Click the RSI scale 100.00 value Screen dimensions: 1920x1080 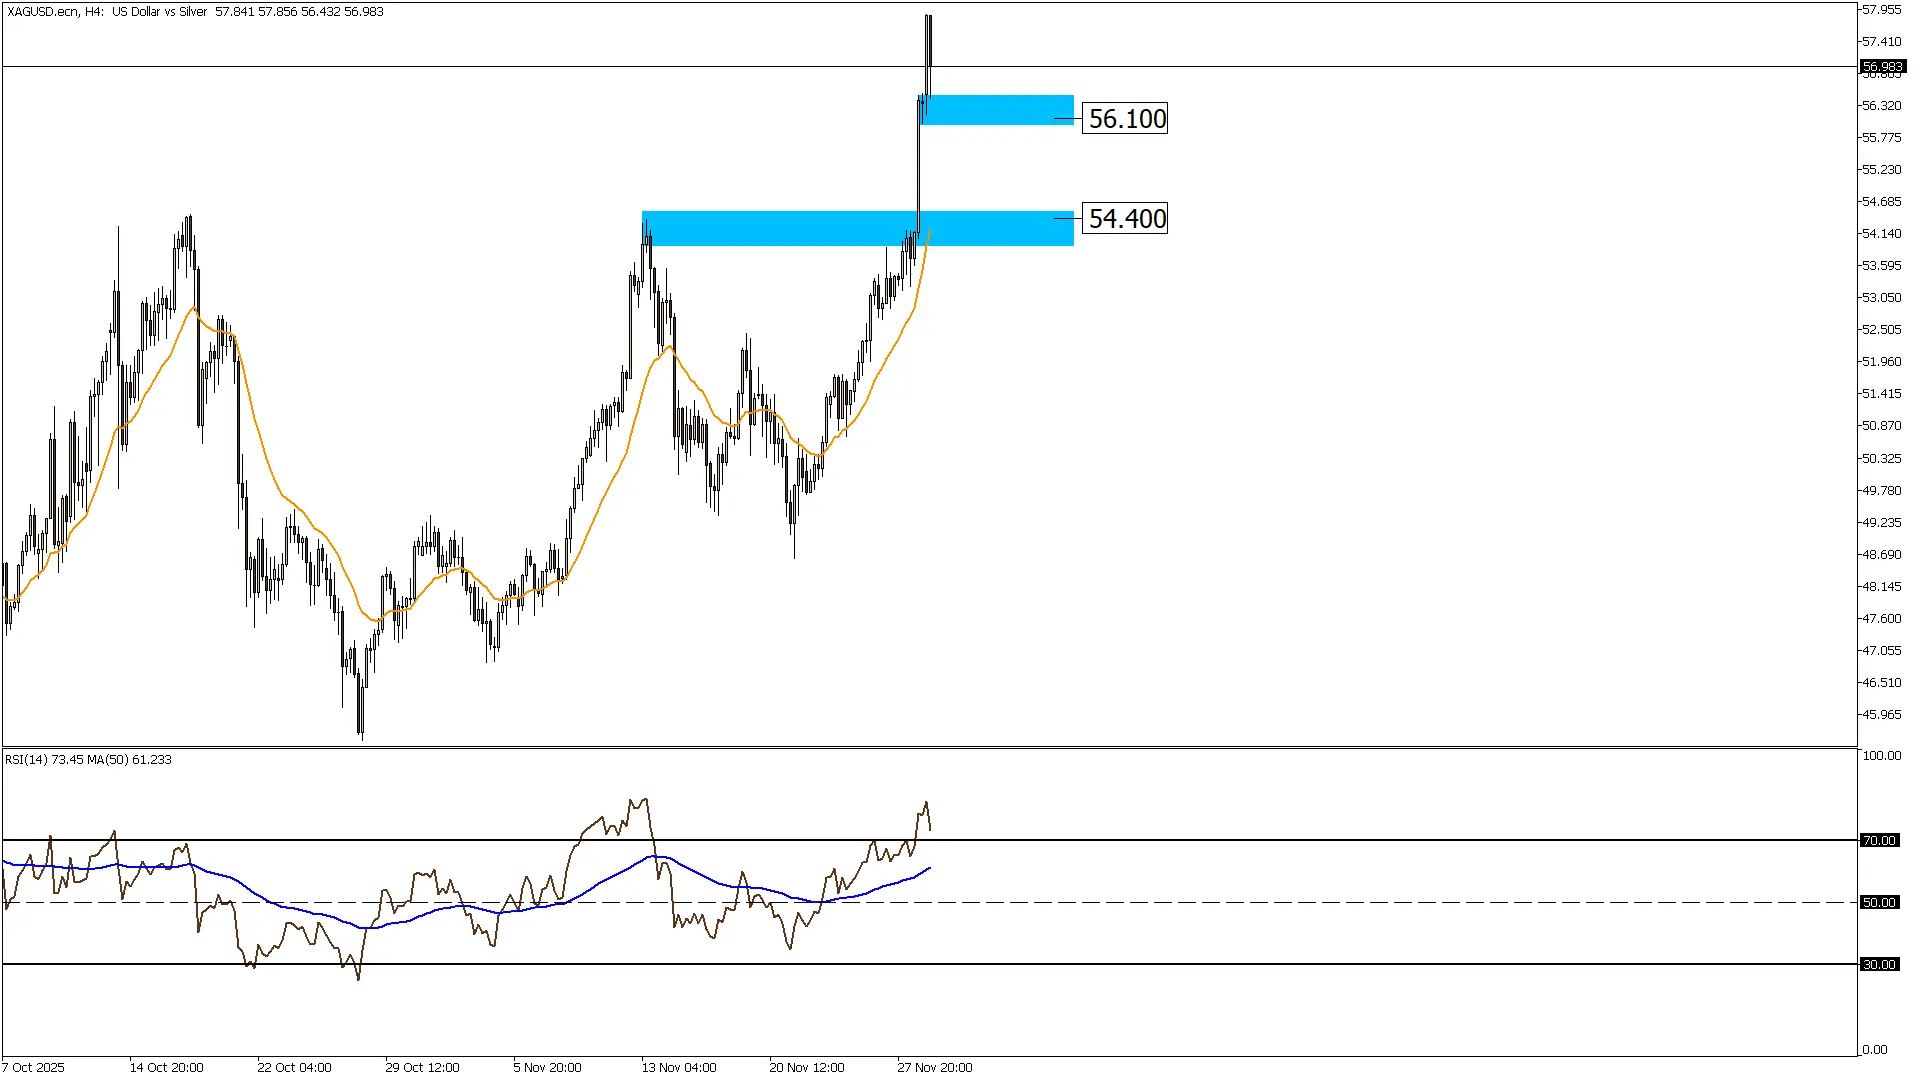1881,756
